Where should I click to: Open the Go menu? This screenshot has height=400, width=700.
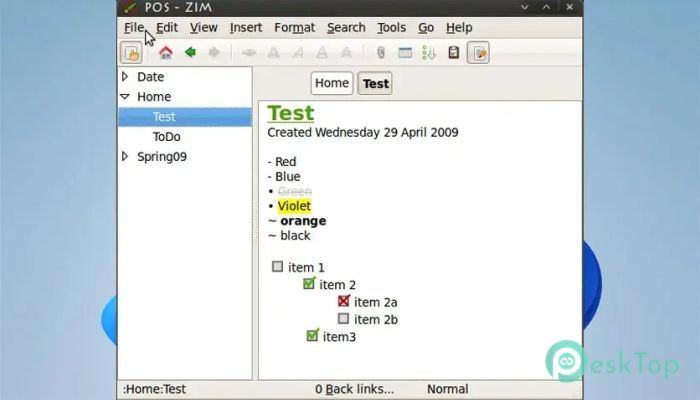[x=426, y=28]
